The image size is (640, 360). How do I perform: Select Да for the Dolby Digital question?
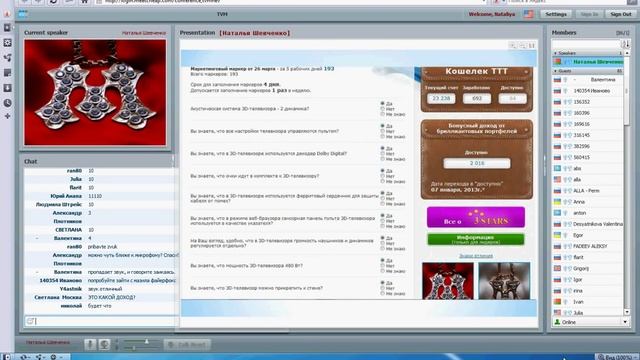pyautogui.click(x=382, y=148)
